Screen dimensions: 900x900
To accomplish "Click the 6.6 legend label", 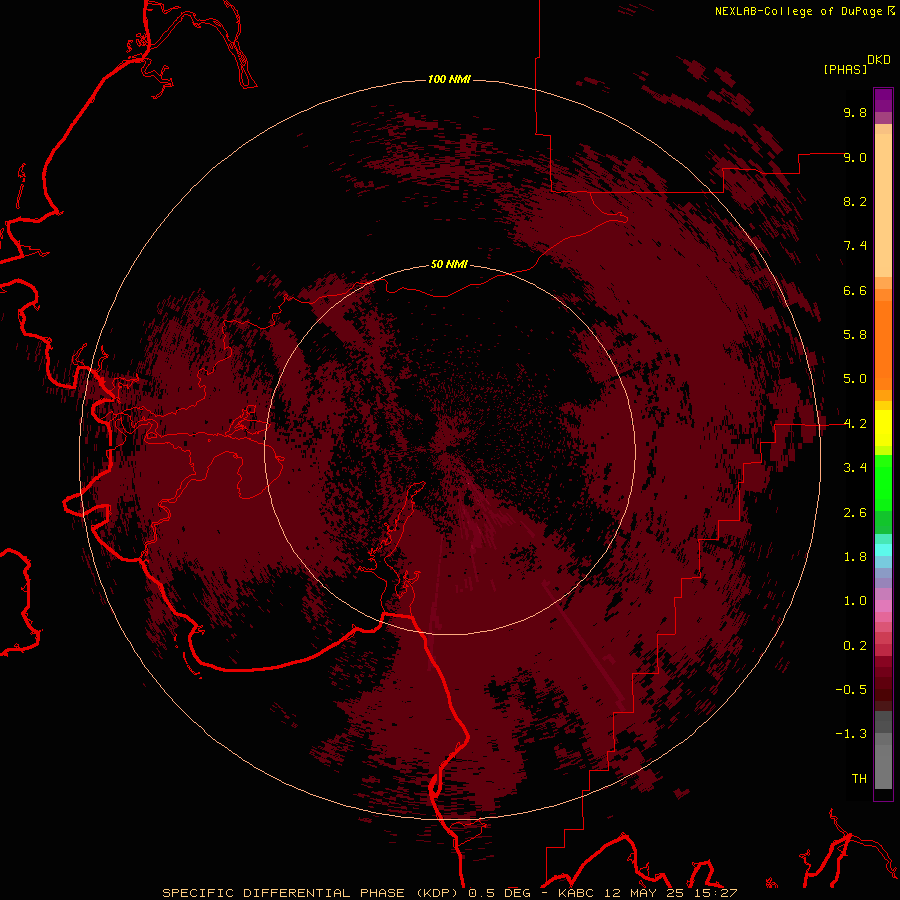I will tap(855, 290).
